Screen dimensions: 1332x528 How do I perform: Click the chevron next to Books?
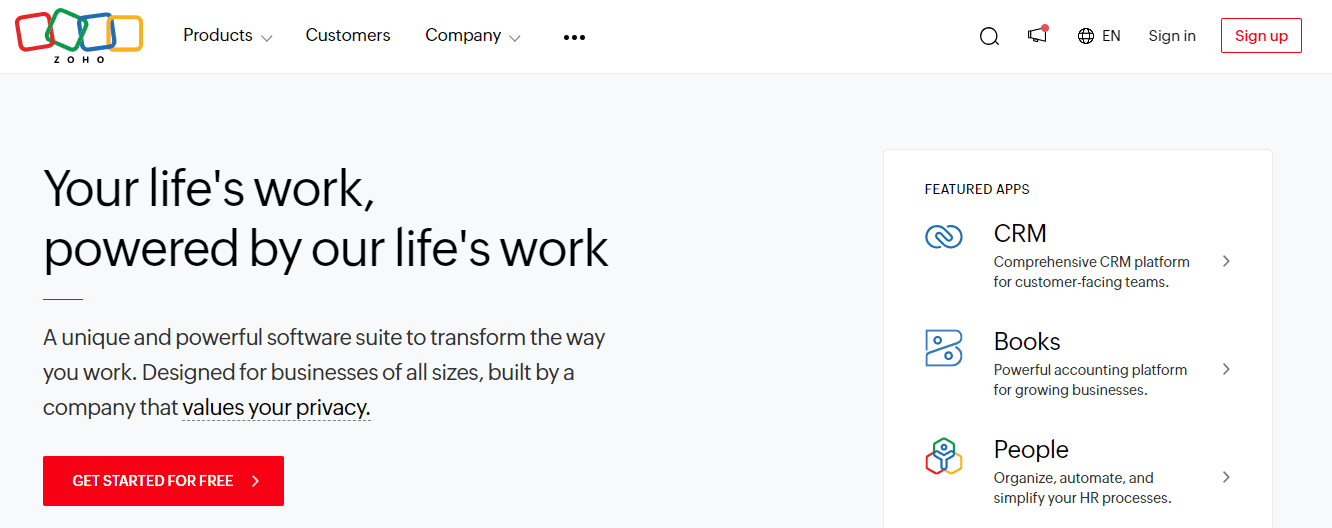[1226, 369]
